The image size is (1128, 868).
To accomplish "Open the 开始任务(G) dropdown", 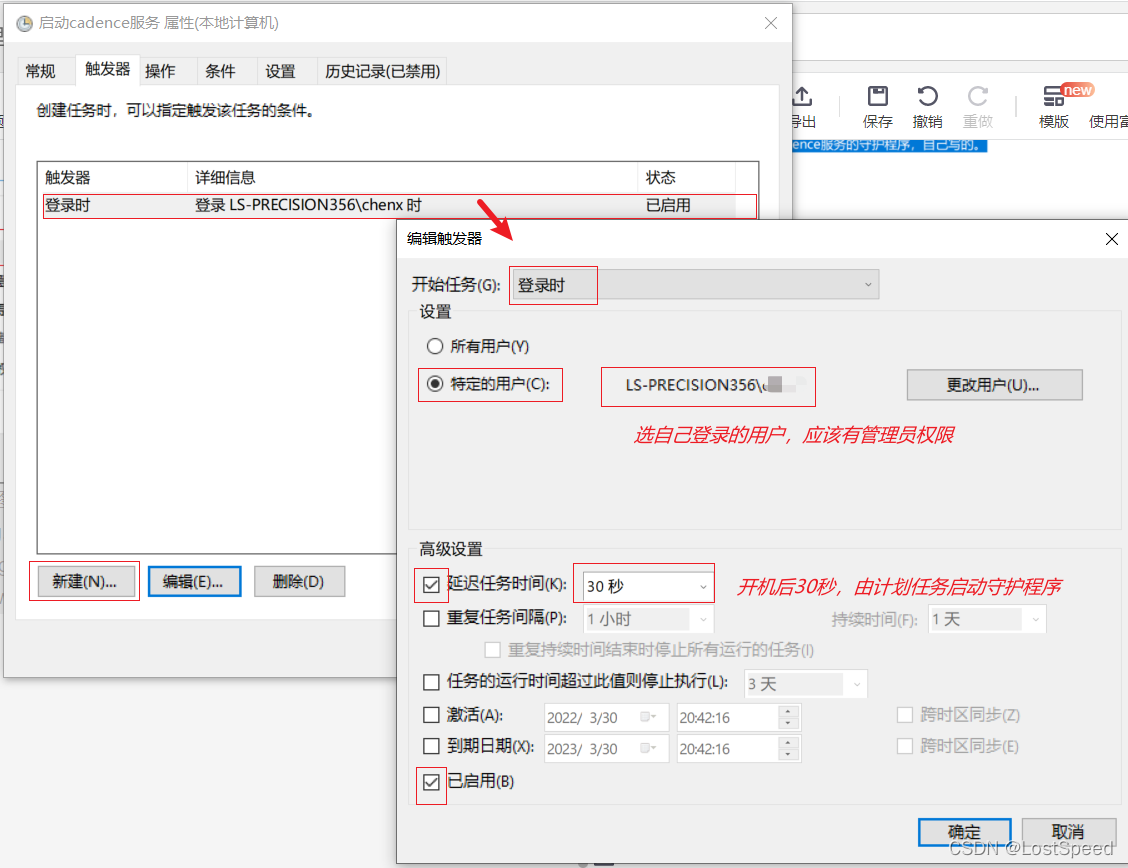I will 866,284.
